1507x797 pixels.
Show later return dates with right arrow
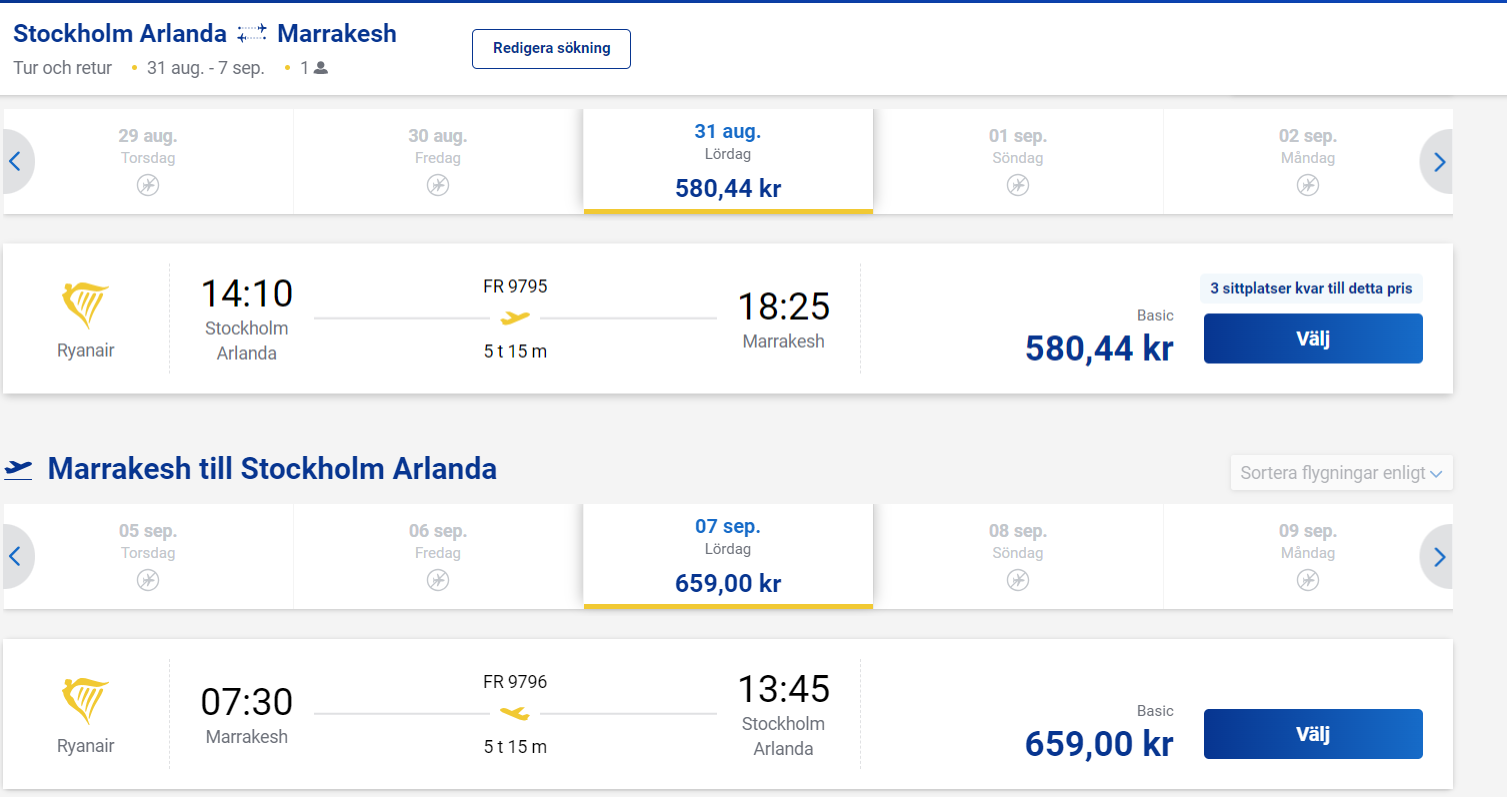[x=1437, y=556]
